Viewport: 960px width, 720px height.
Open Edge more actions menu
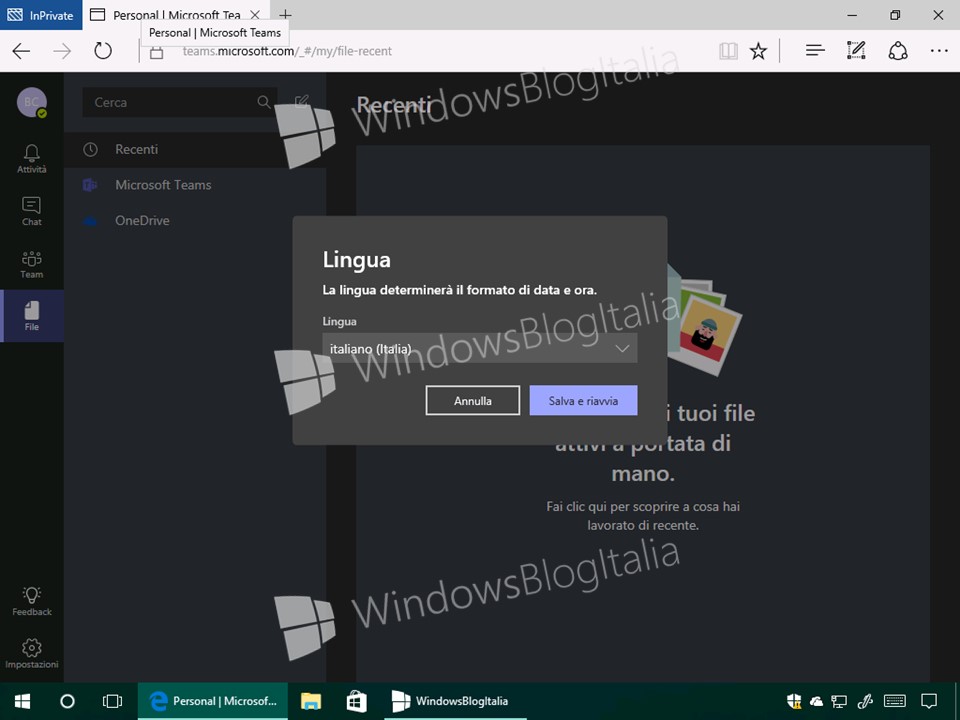pos(939,51)
